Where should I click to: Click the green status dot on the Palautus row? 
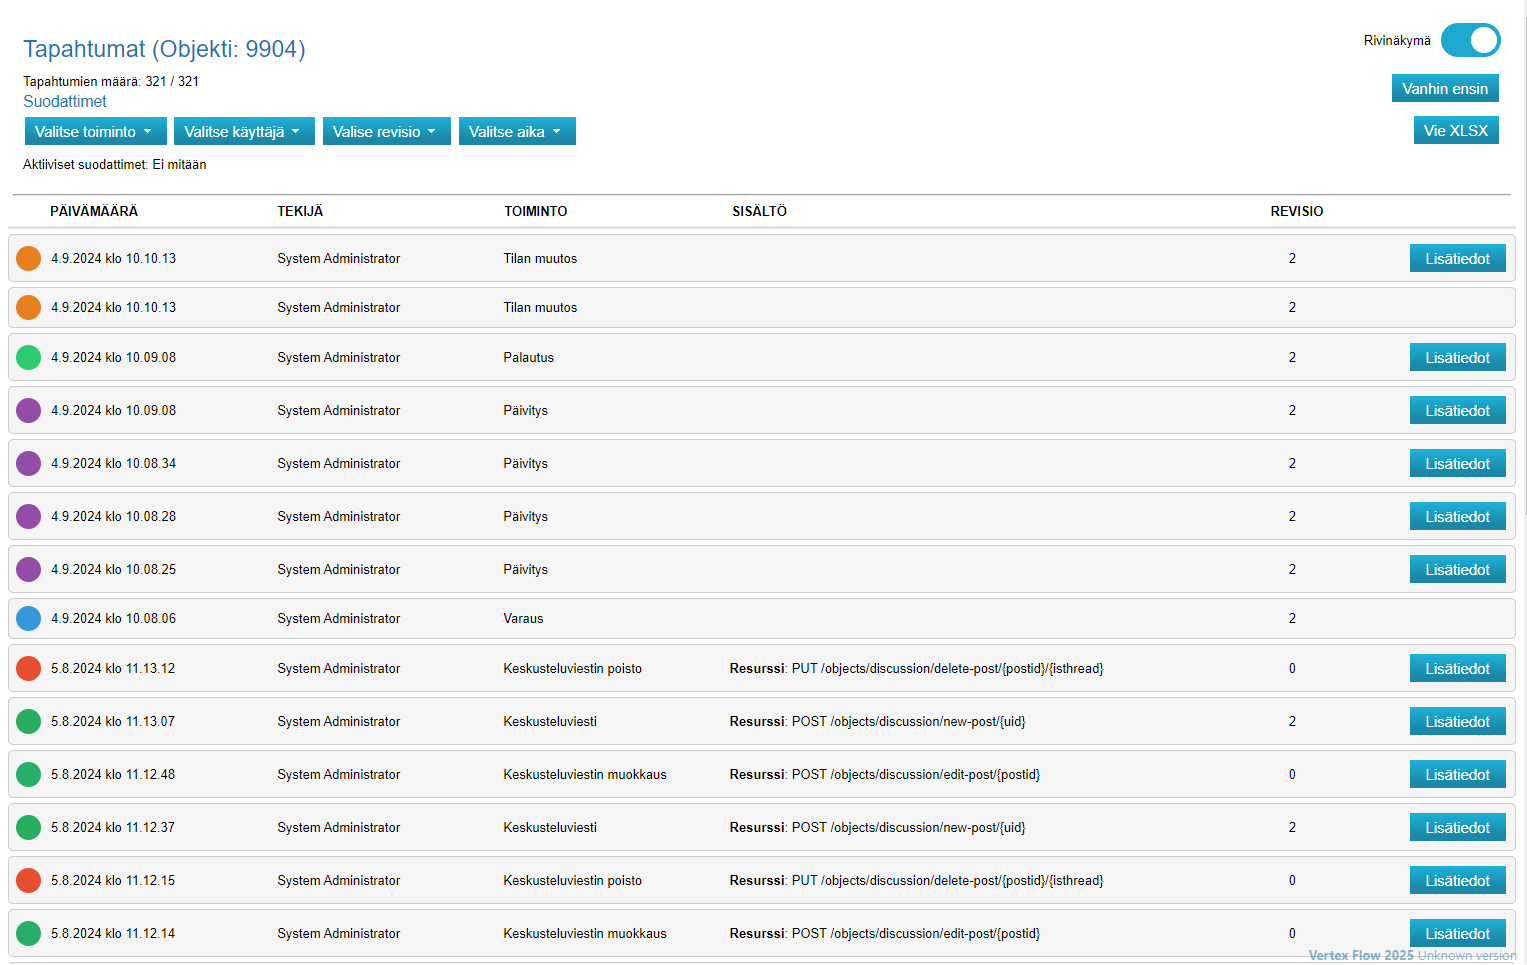[29, 357]
